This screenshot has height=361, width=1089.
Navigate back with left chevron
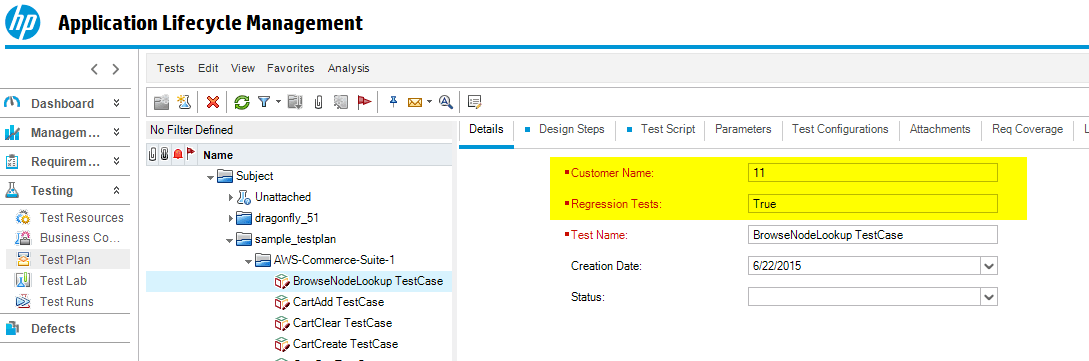pos(94,69)
